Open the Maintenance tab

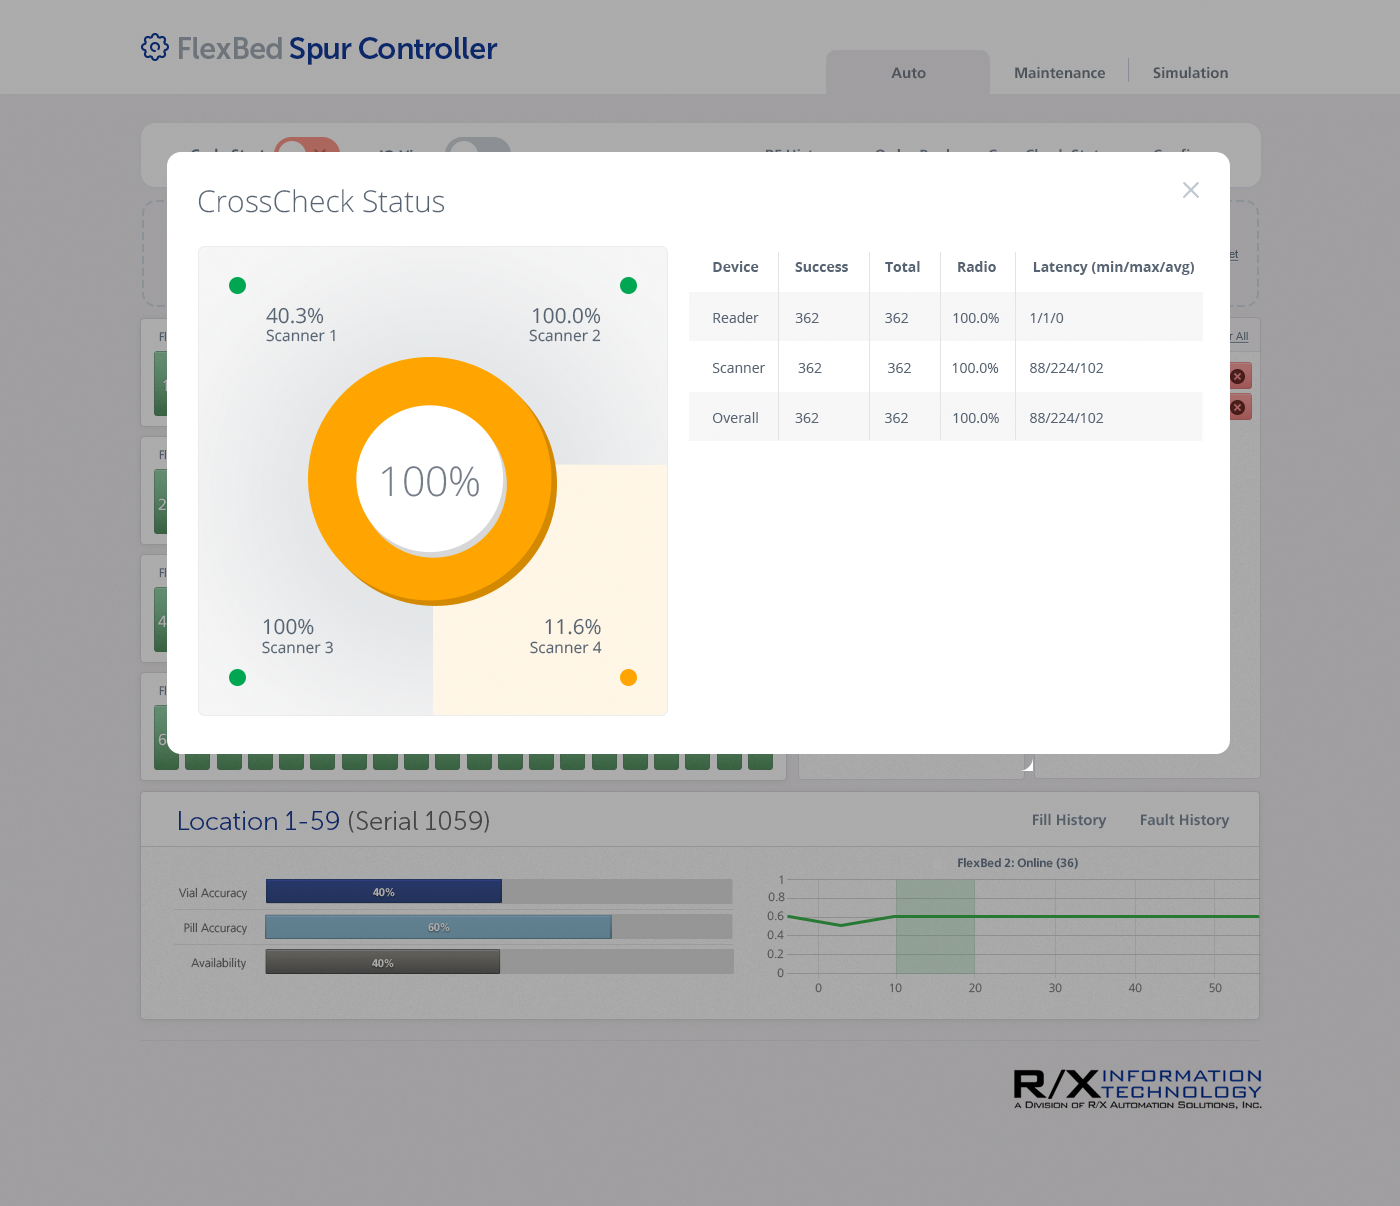1059,73
